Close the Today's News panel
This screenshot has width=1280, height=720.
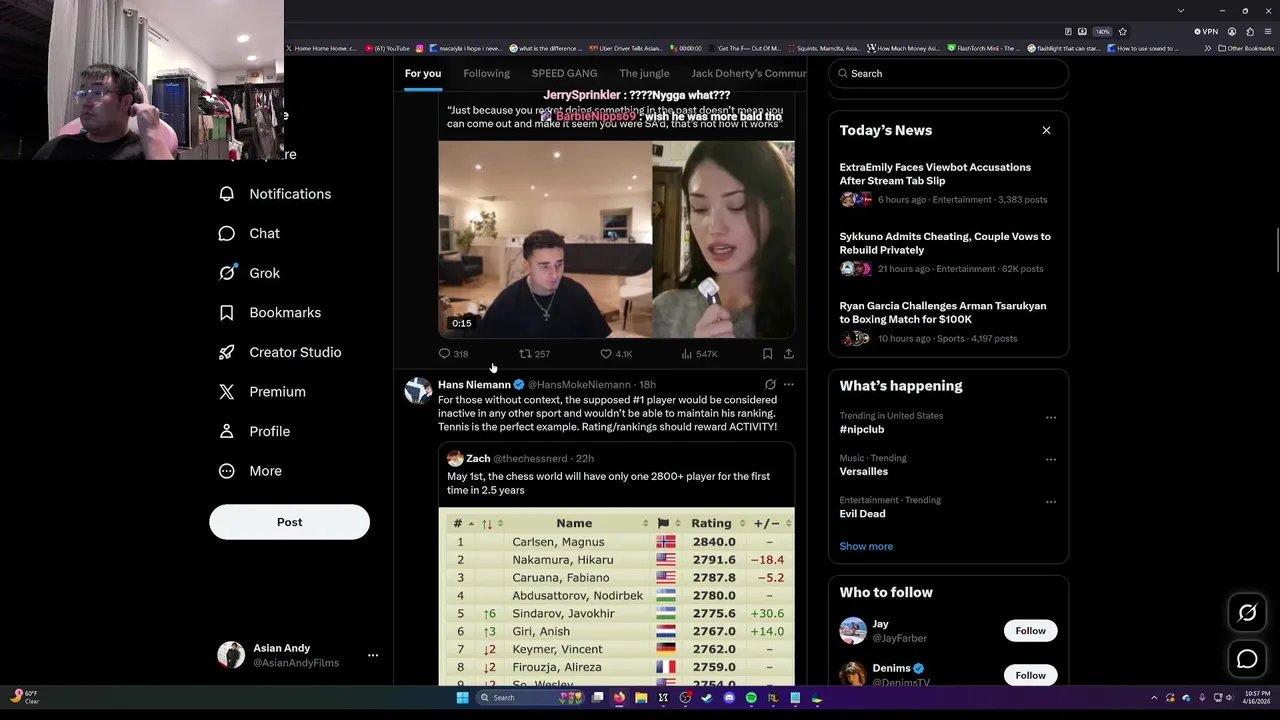[1046, 131]
